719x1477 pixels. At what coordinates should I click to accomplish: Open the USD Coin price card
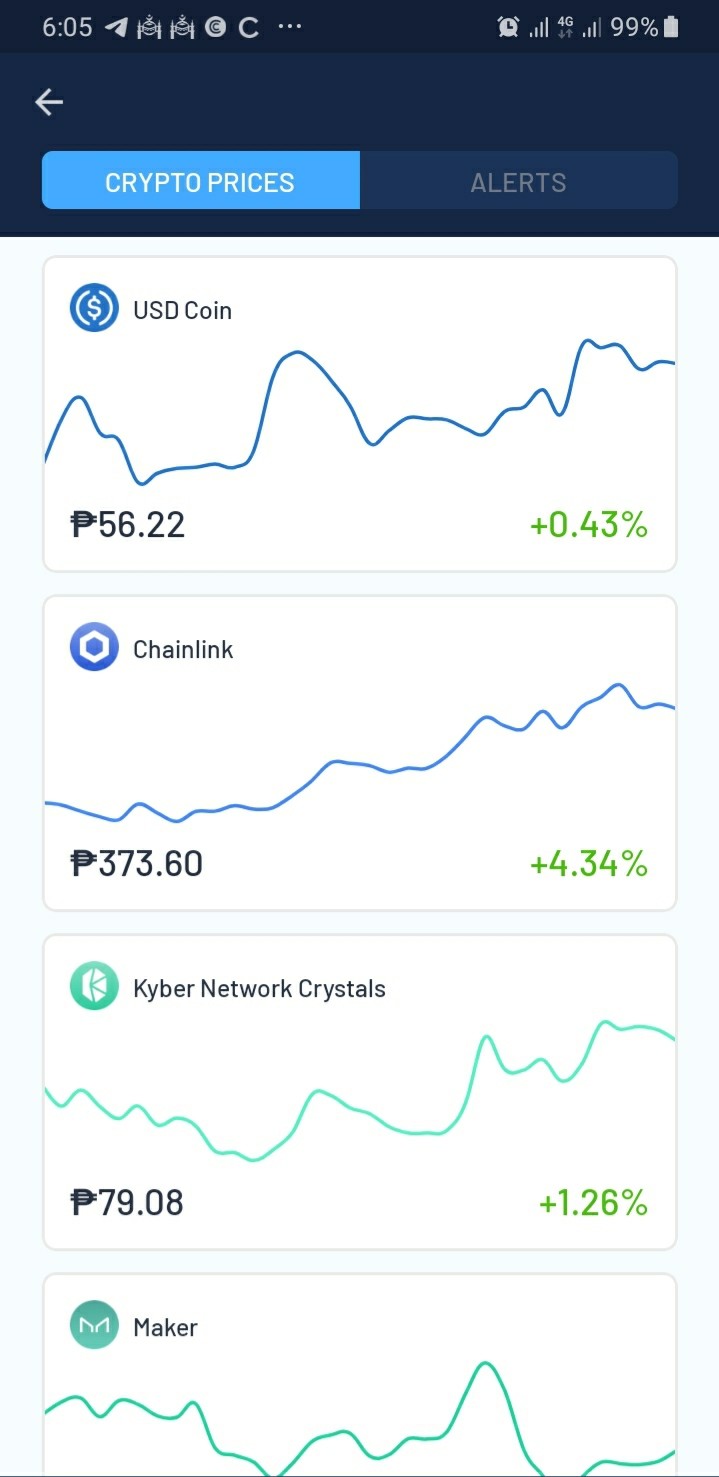pyautogui.click(x=360, y=414)
